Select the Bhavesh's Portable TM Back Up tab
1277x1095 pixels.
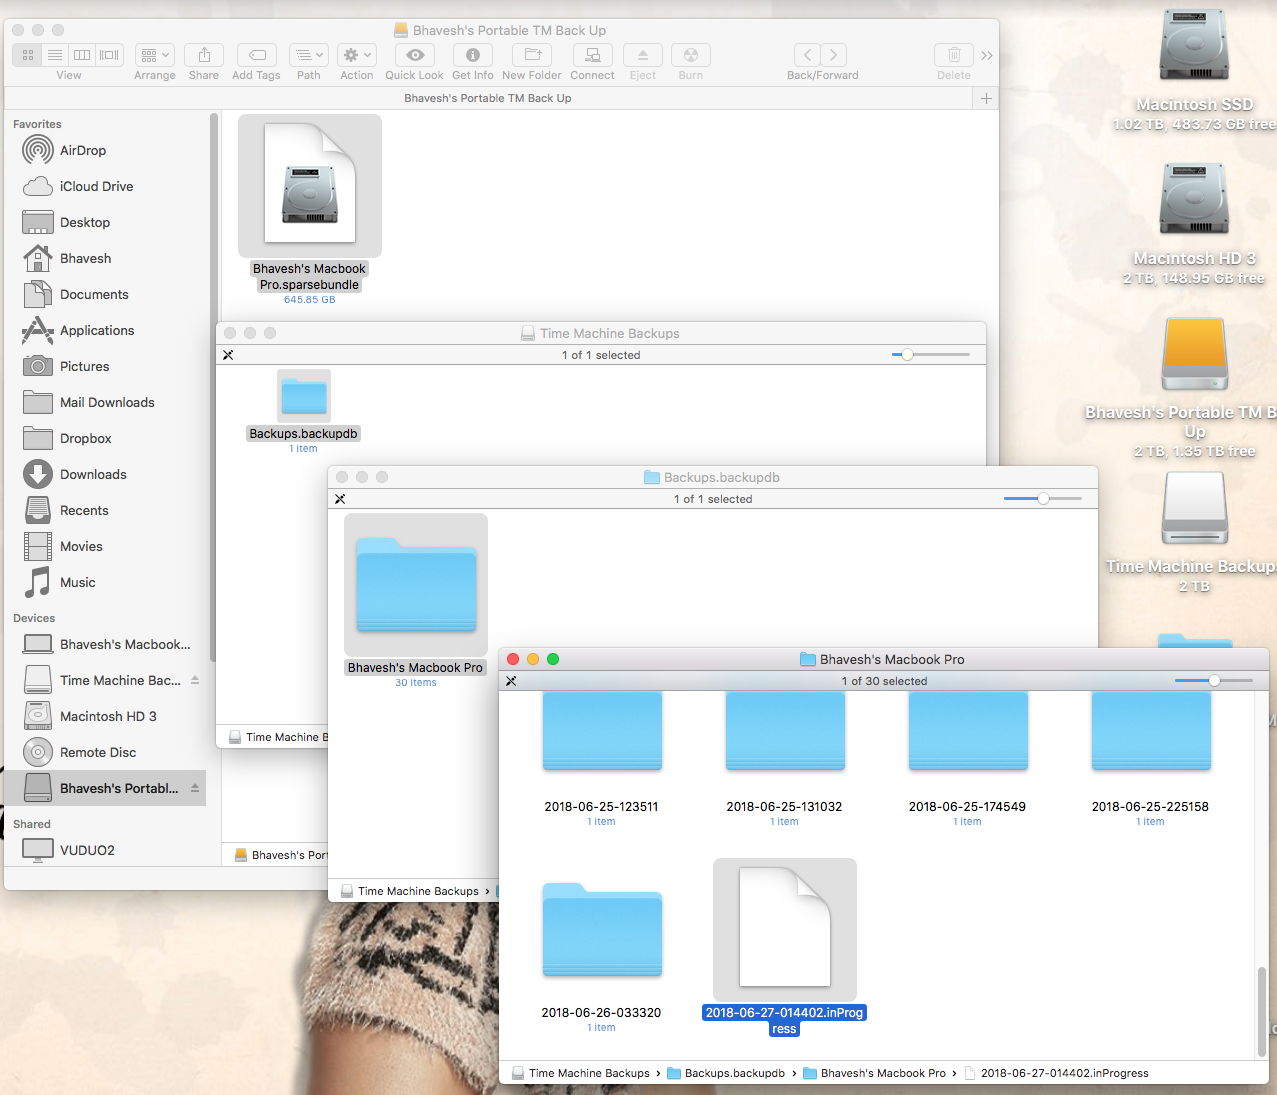click(x=488, y=98)
